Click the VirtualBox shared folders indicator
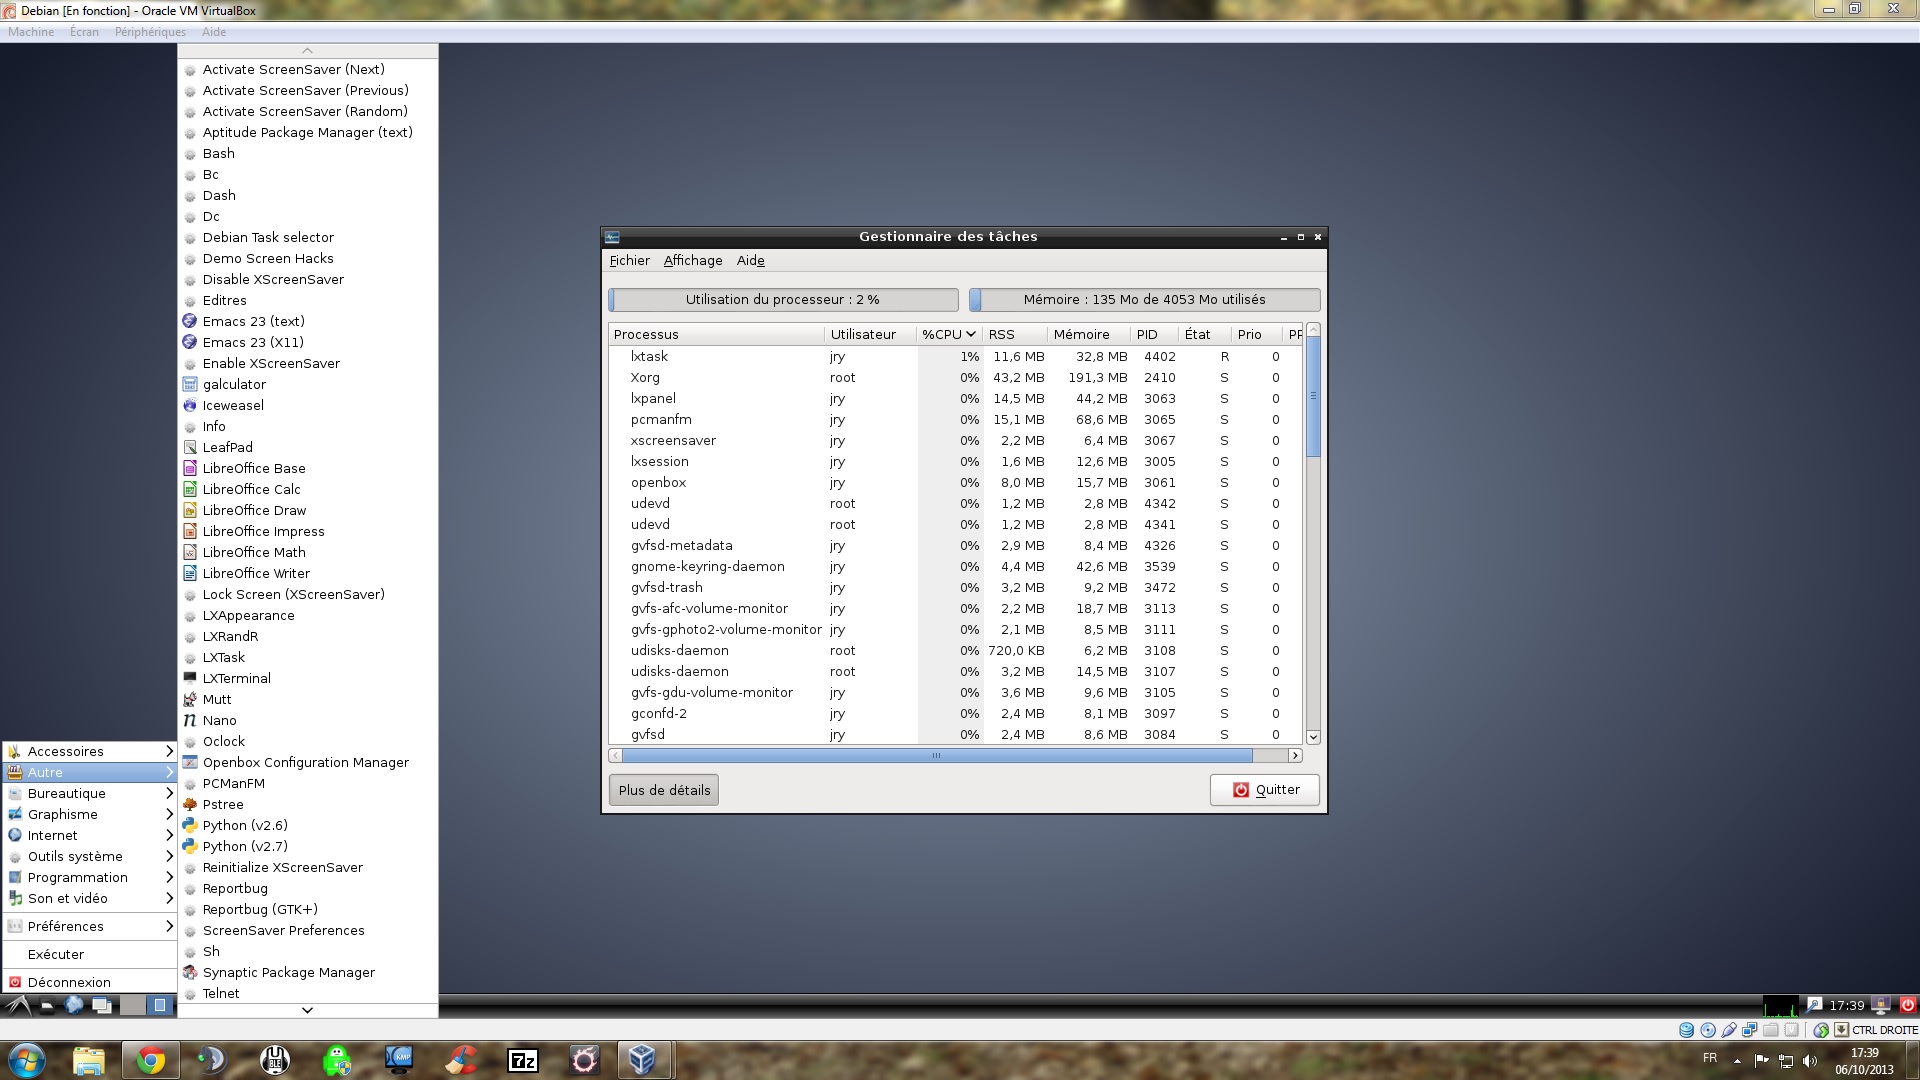This screenshot has height=1080, width=1920. [1770, 1030]
